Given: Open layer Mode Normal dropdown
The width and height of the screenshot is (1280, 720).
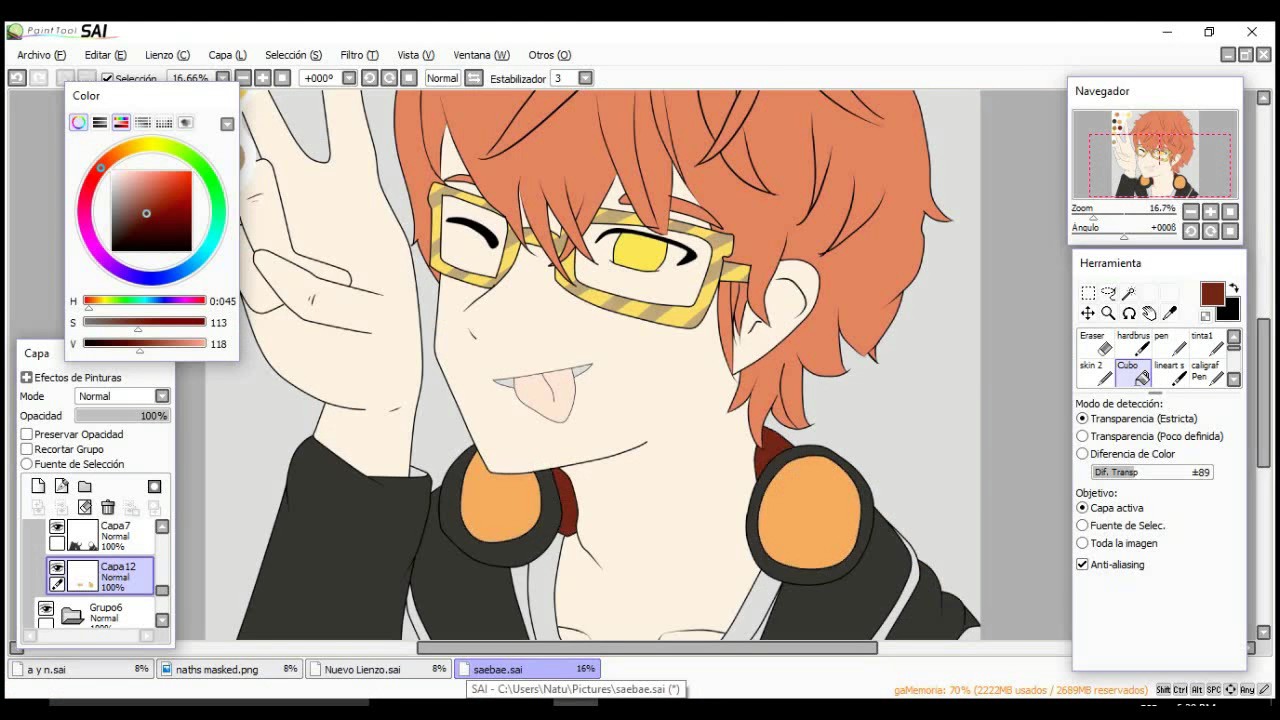Looking at the screenshot, I should click(x=162, y=396).
